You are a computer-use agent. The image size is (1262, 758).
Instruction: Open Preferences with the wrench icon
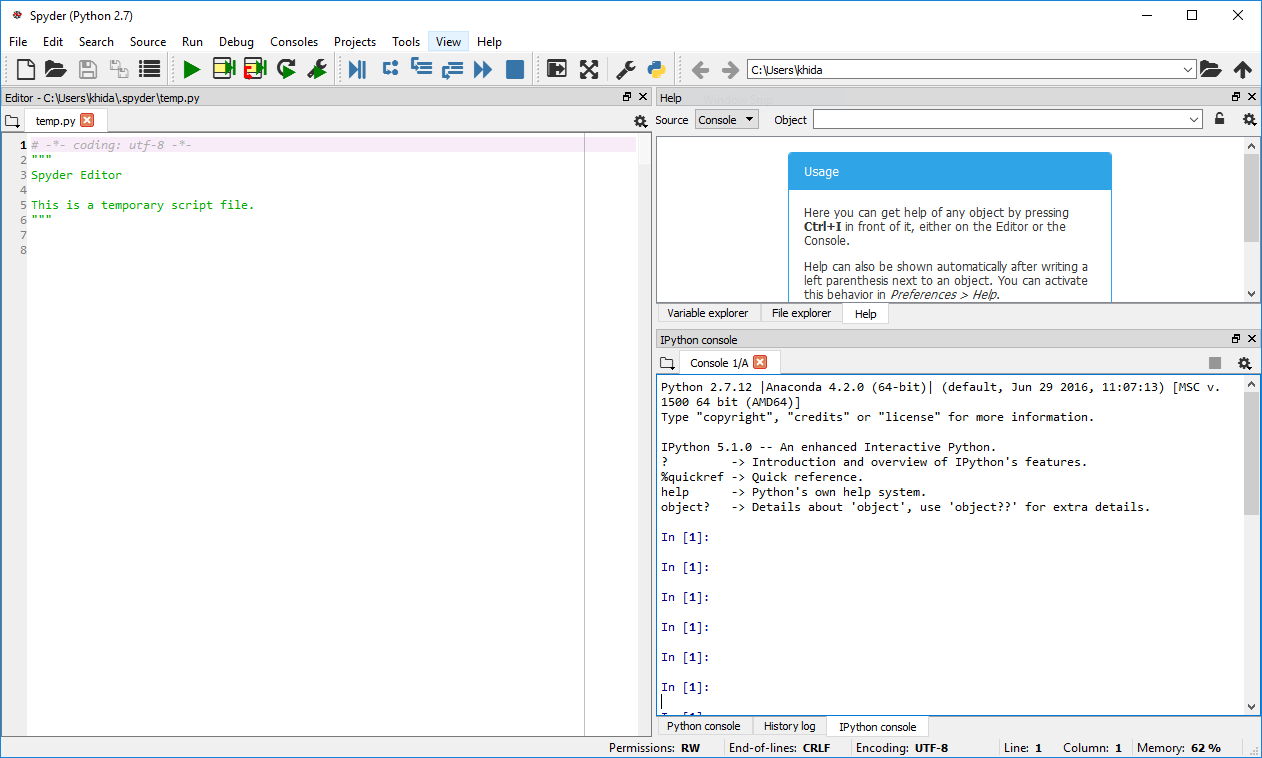[626, 69]
